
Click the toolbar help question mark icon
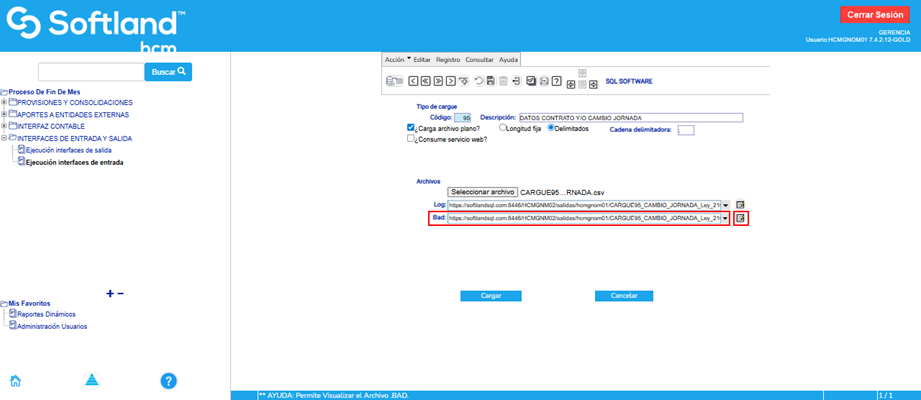click(555, 80)
